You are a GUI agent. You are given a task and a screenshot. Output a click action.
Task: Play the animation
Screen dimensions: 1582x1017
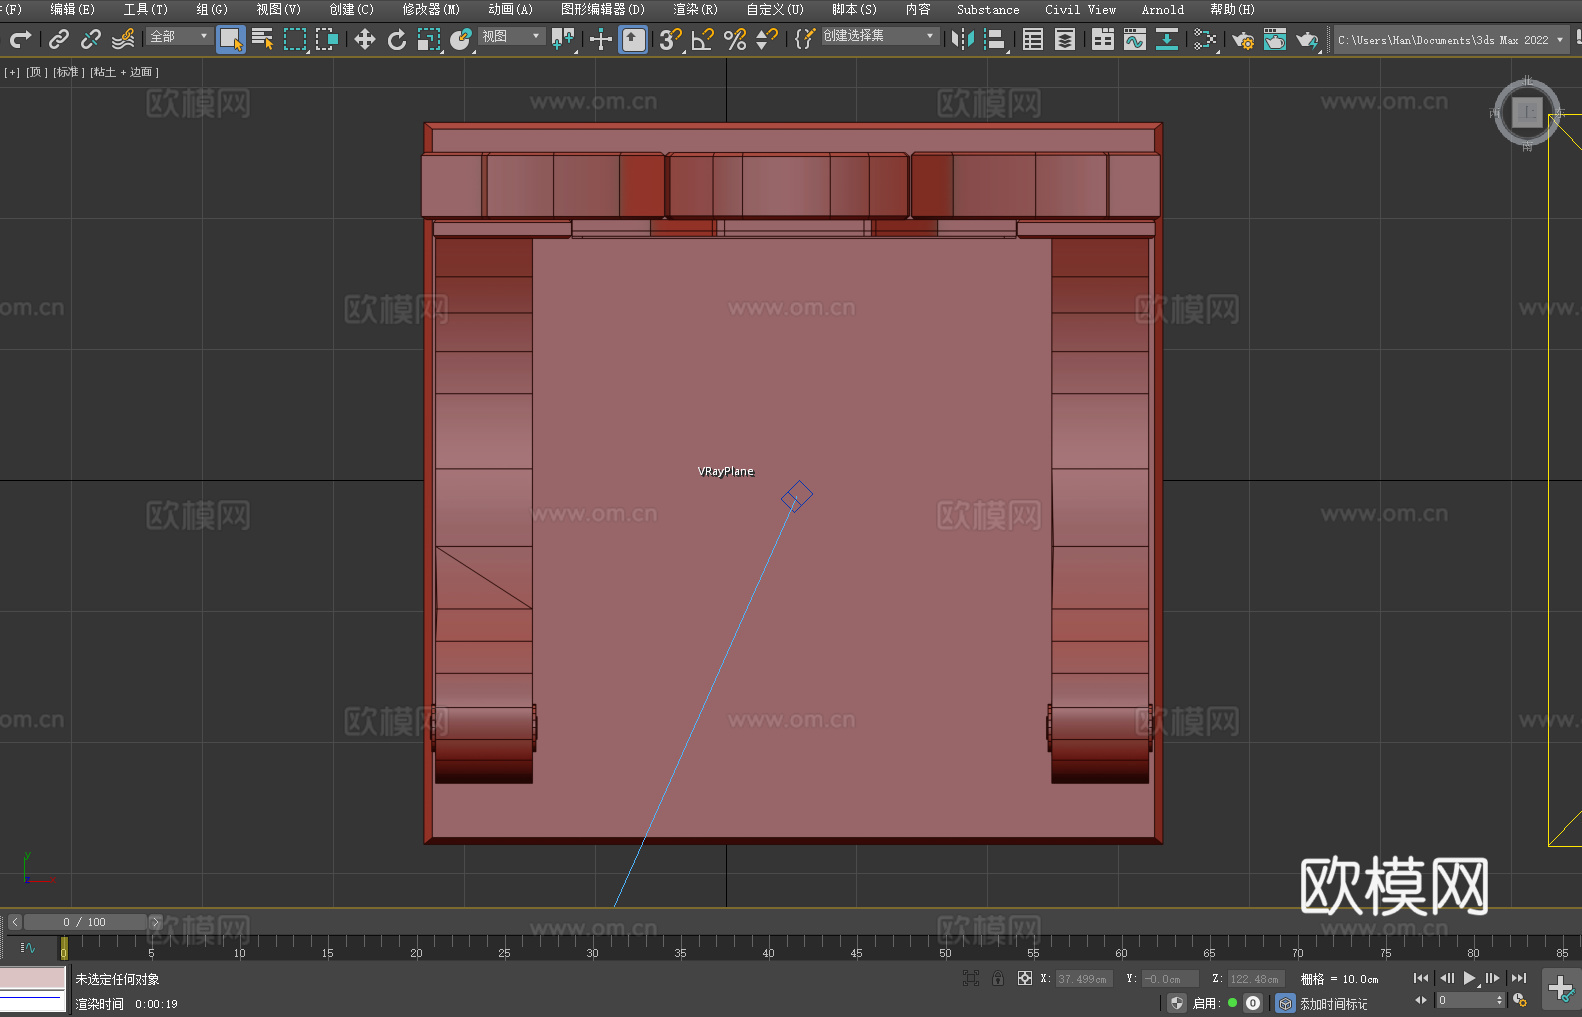pos(1469,978)
